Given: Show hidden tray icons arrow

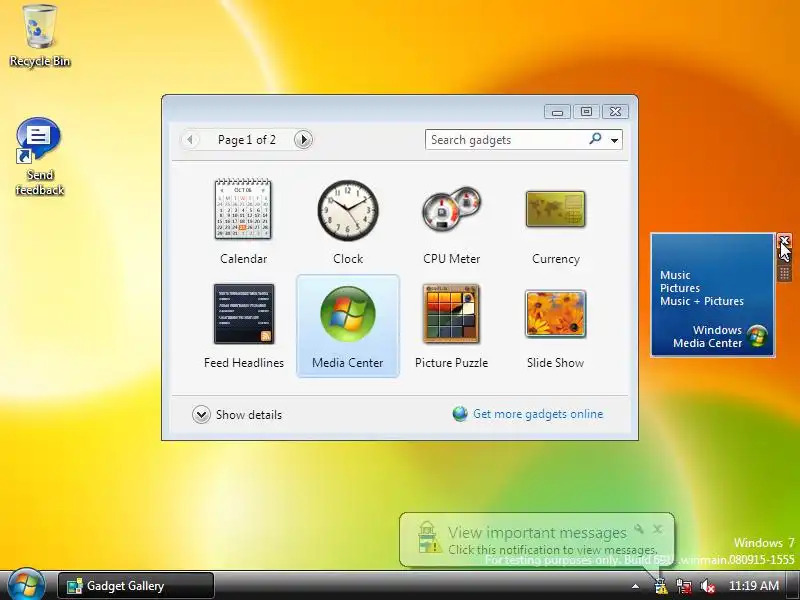Looking at the screenshot, I should click(635, 586).
